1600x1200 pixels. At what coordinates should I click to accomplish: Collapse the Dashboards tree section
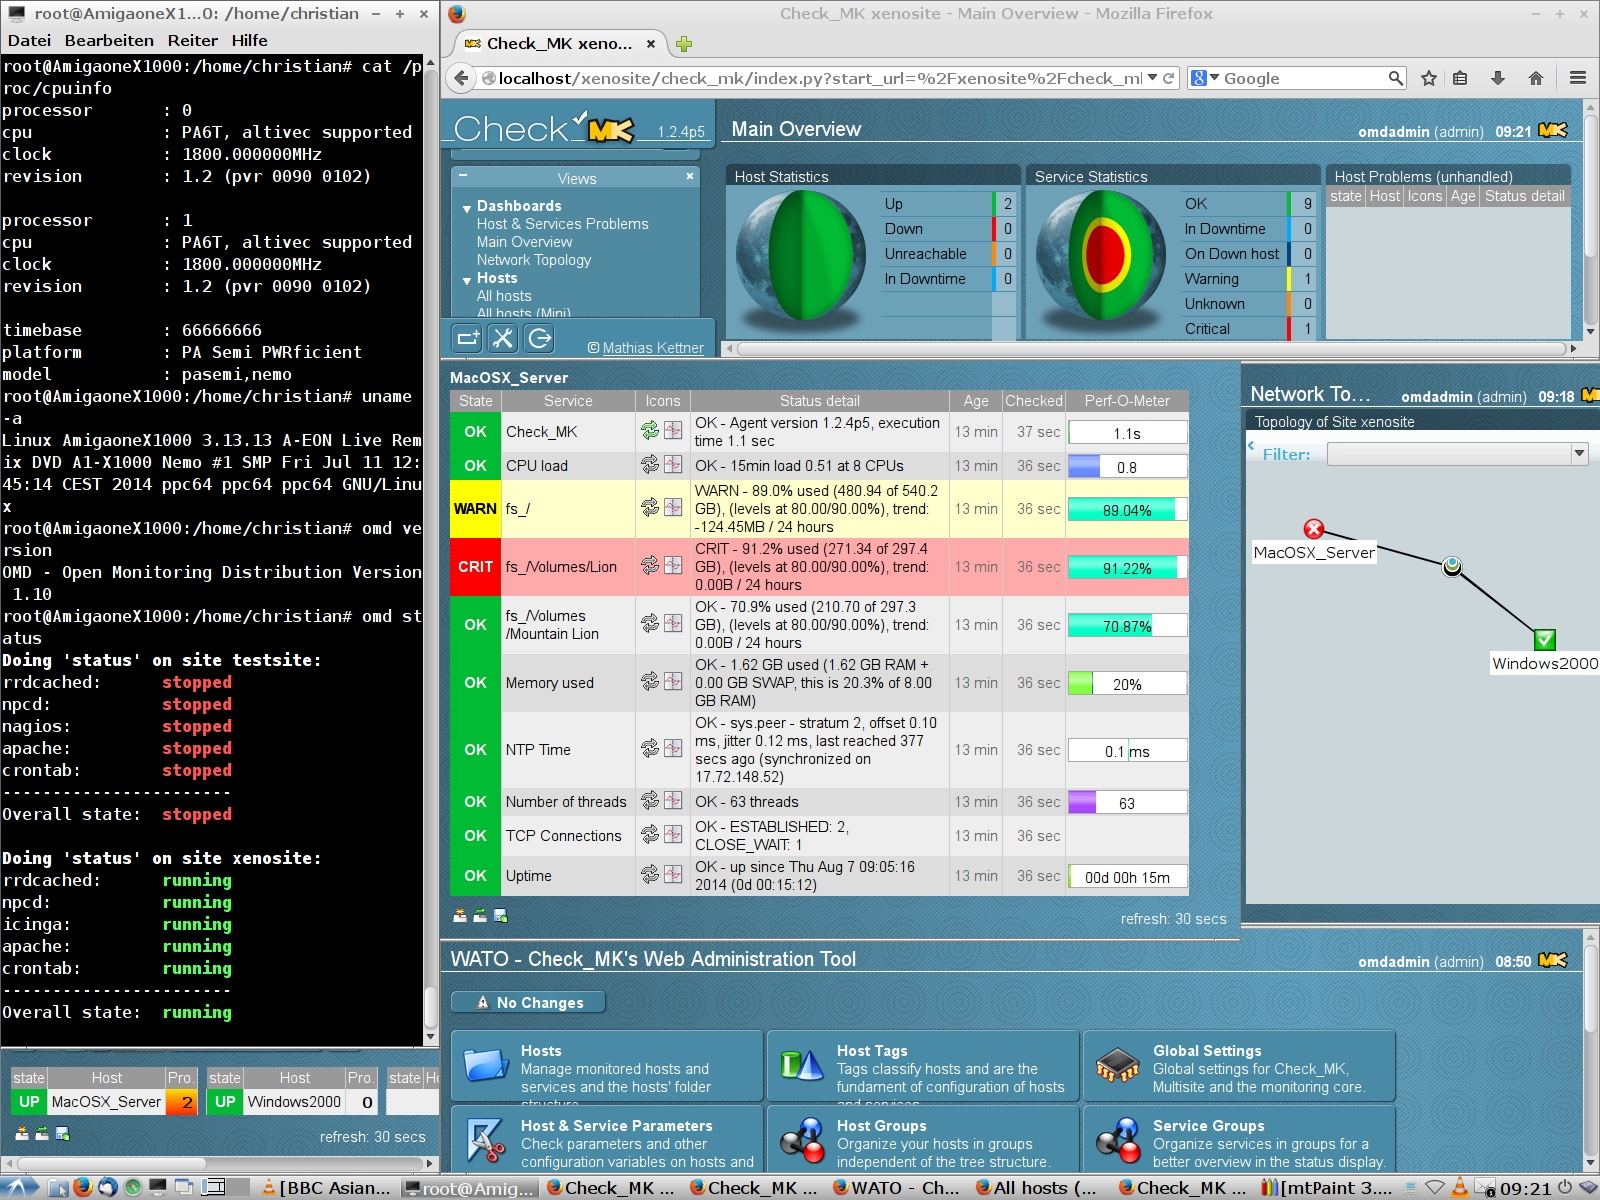pyautogui.click(x=467, y=208)
